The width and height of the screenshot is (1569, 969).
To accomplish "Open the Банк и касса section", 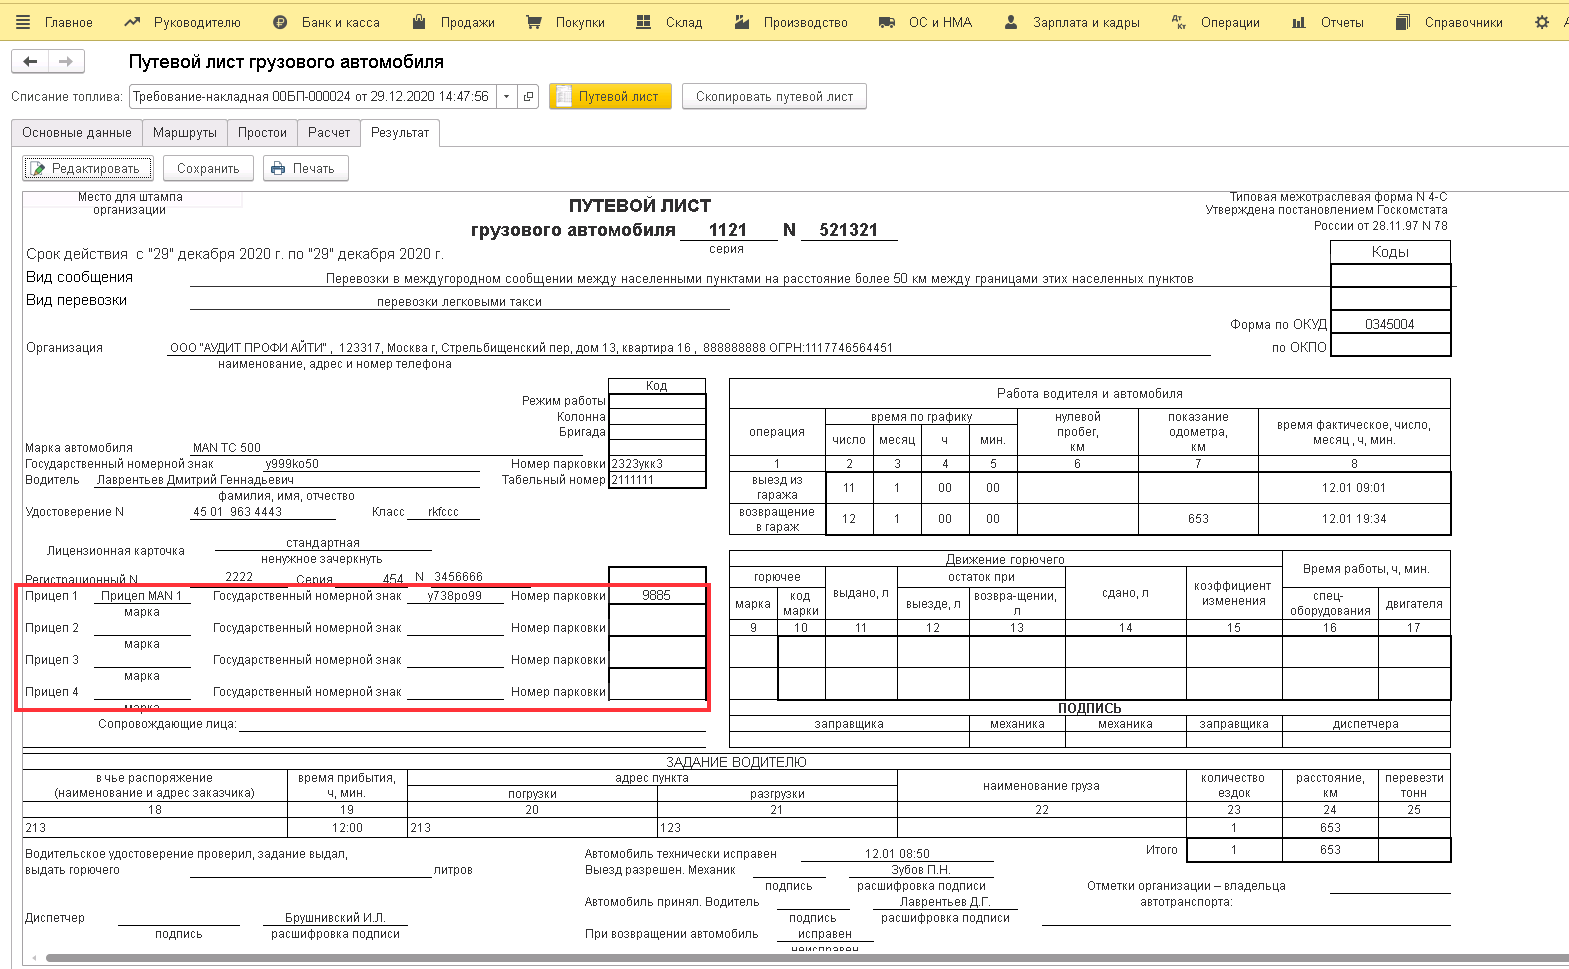I will (x=327, y=22).
